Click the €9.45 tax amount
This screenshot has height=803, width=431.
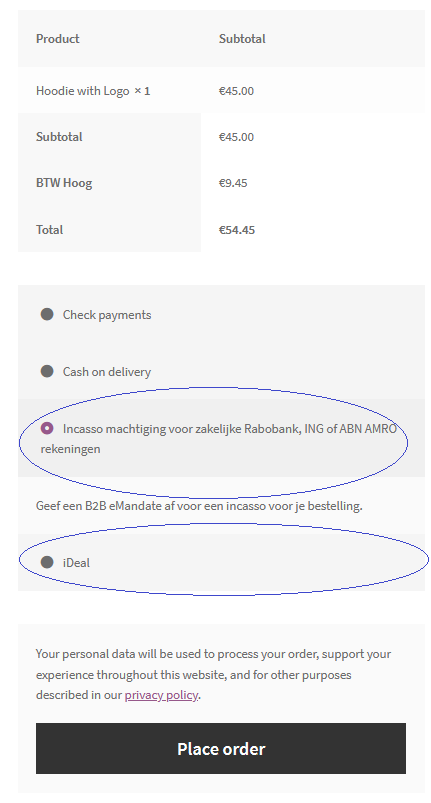point(233,183)
